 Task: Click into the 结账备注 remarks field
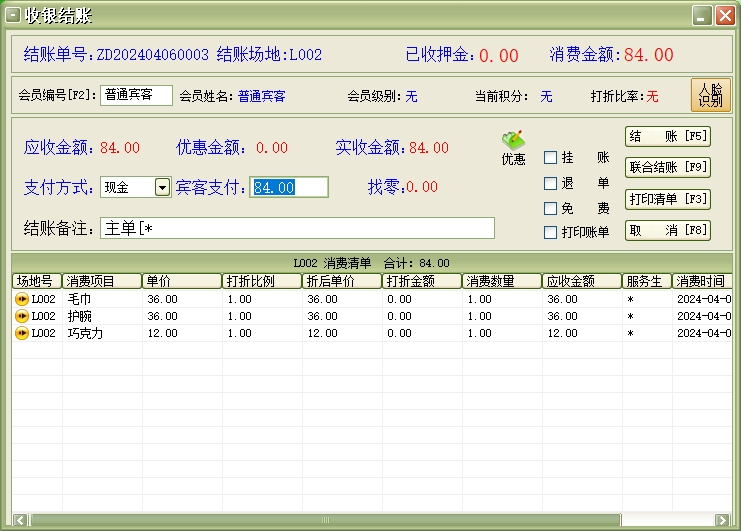(x=297, y=228)
